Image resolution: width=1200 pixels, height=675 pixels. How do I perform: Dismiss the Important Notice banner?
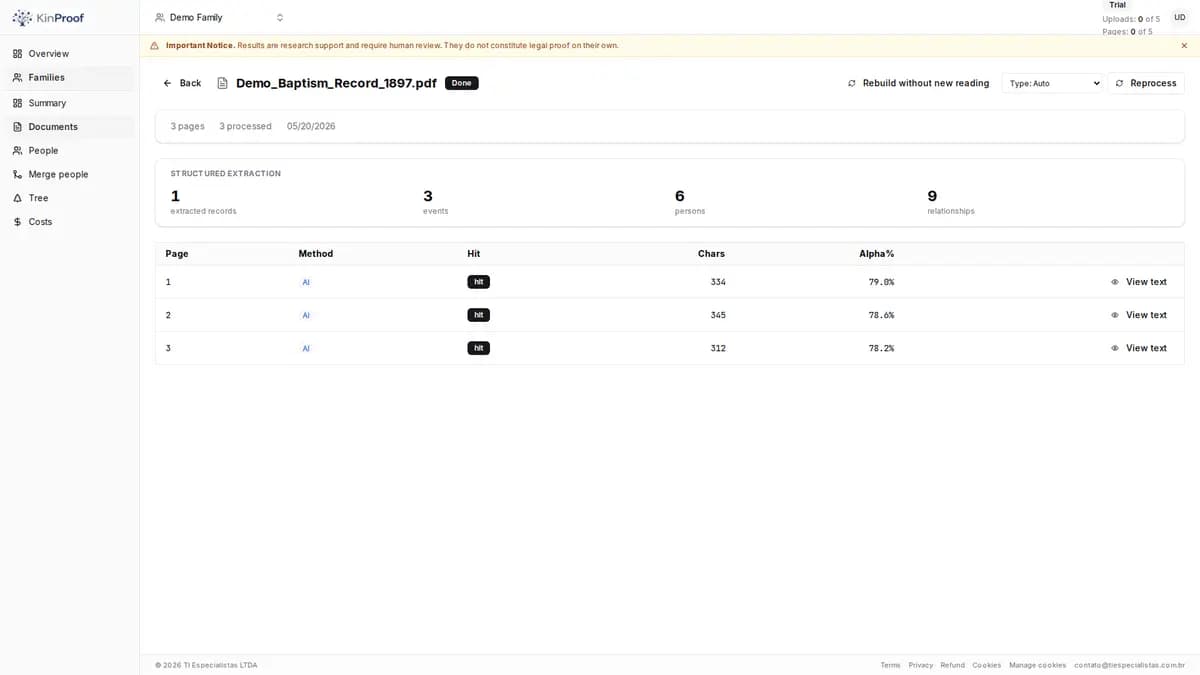(1184, 45)
